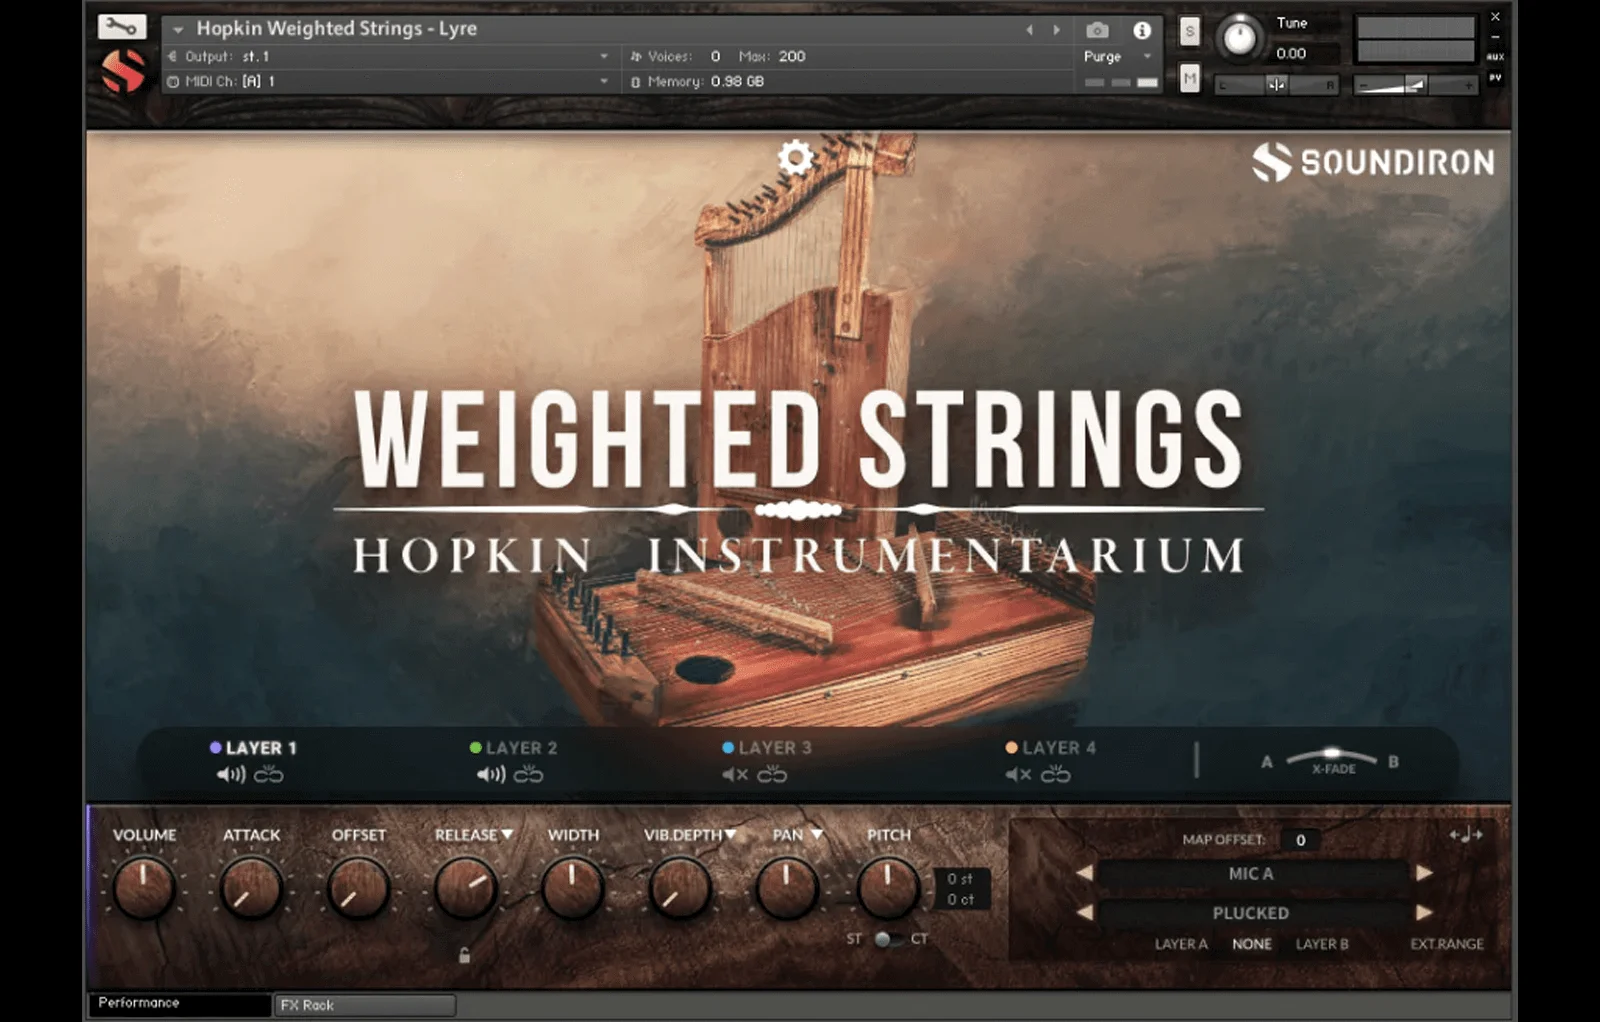This screenshot has width=1600, height=1022.
Task: Open the MIDI Ch [A] 1 dropdown
Action: (x=388, y=81)
